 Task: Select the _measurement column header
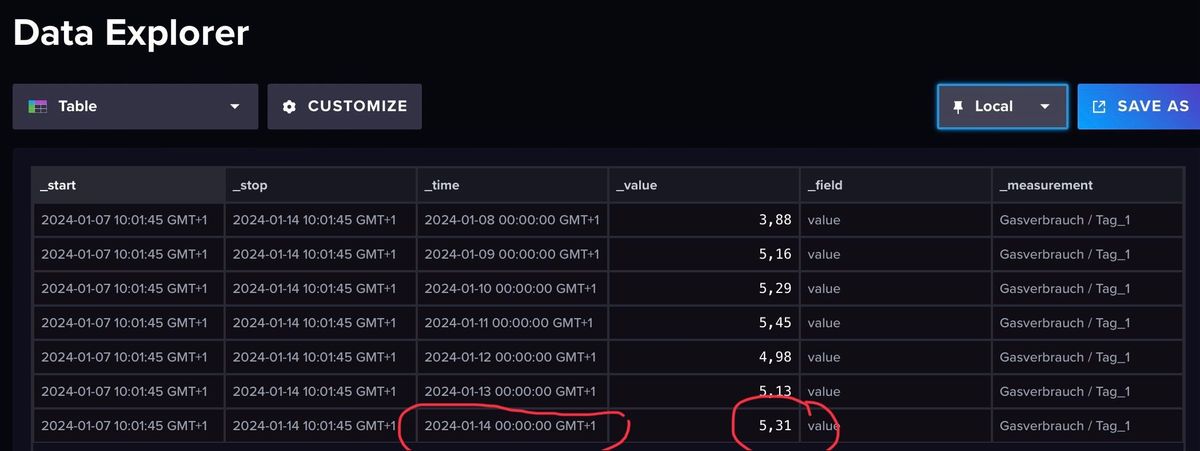tap(1046, 185)
